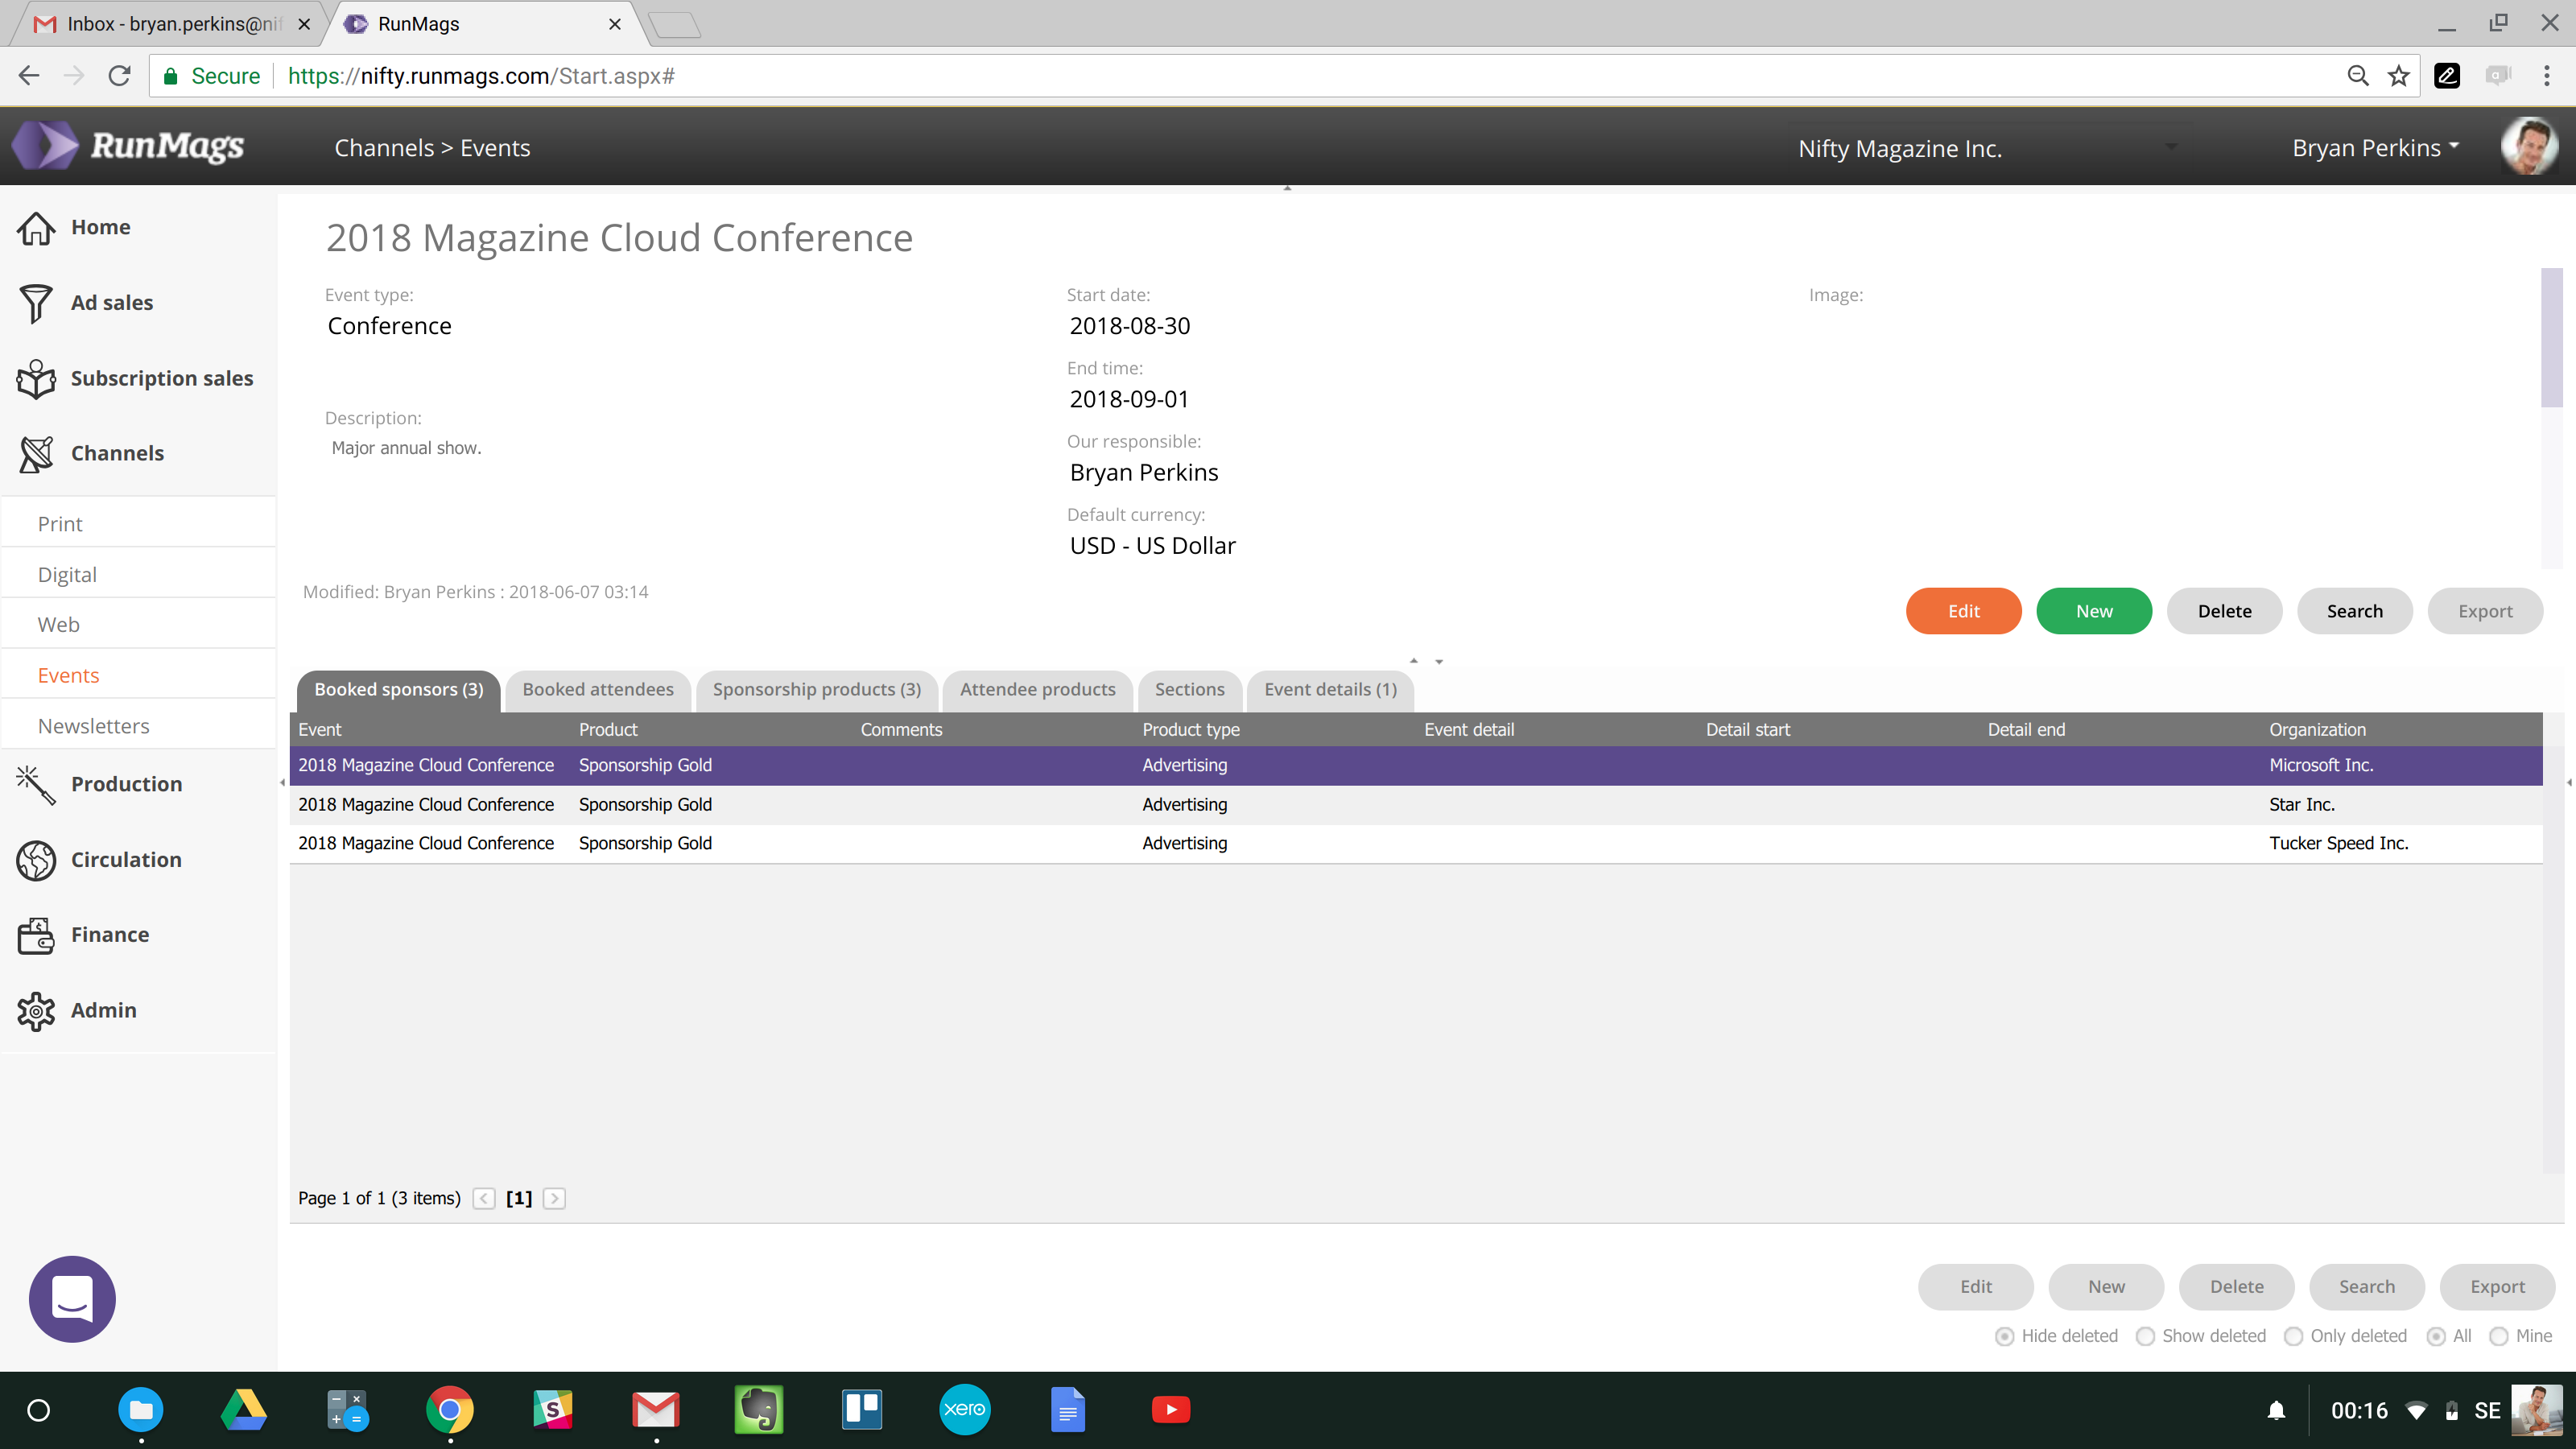
Task: Open the Event details tab
Action: coord(1330,689)
